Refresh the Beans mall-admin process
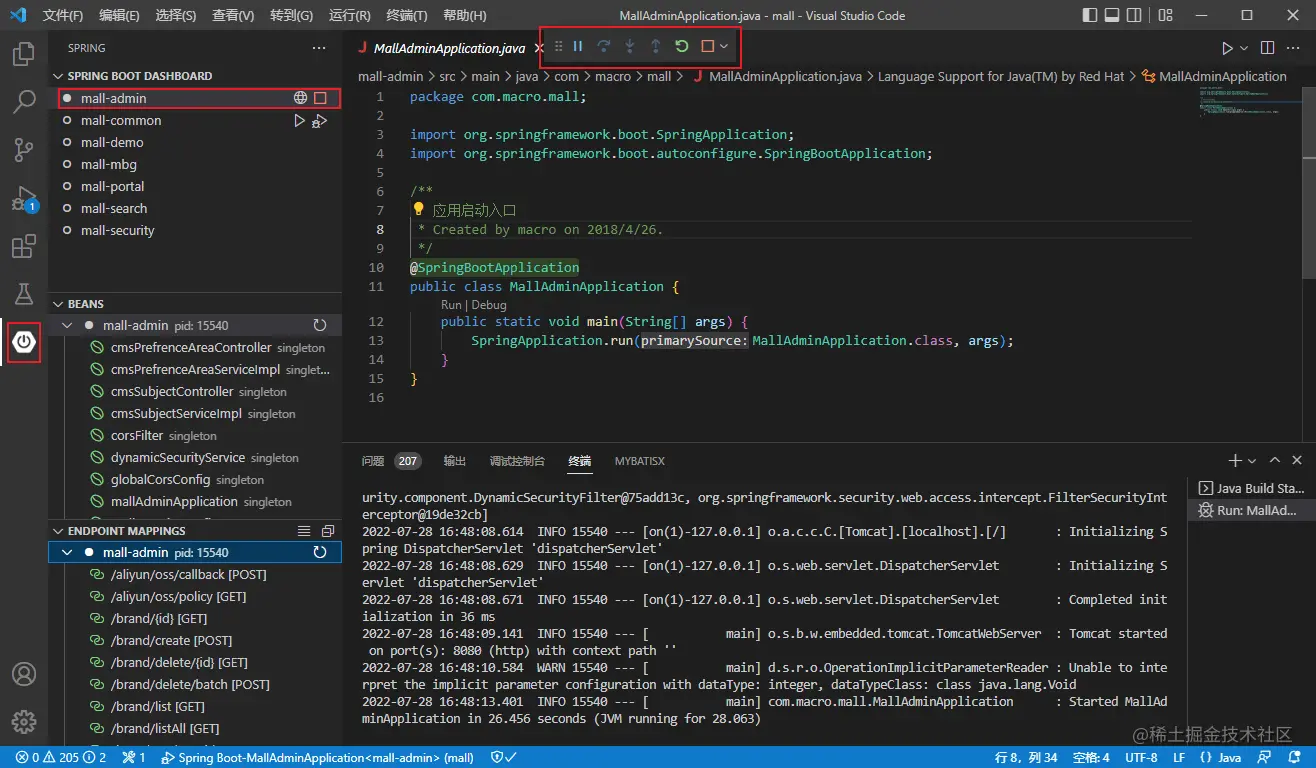Screen dimensions: 1316x768 [320, 325]
